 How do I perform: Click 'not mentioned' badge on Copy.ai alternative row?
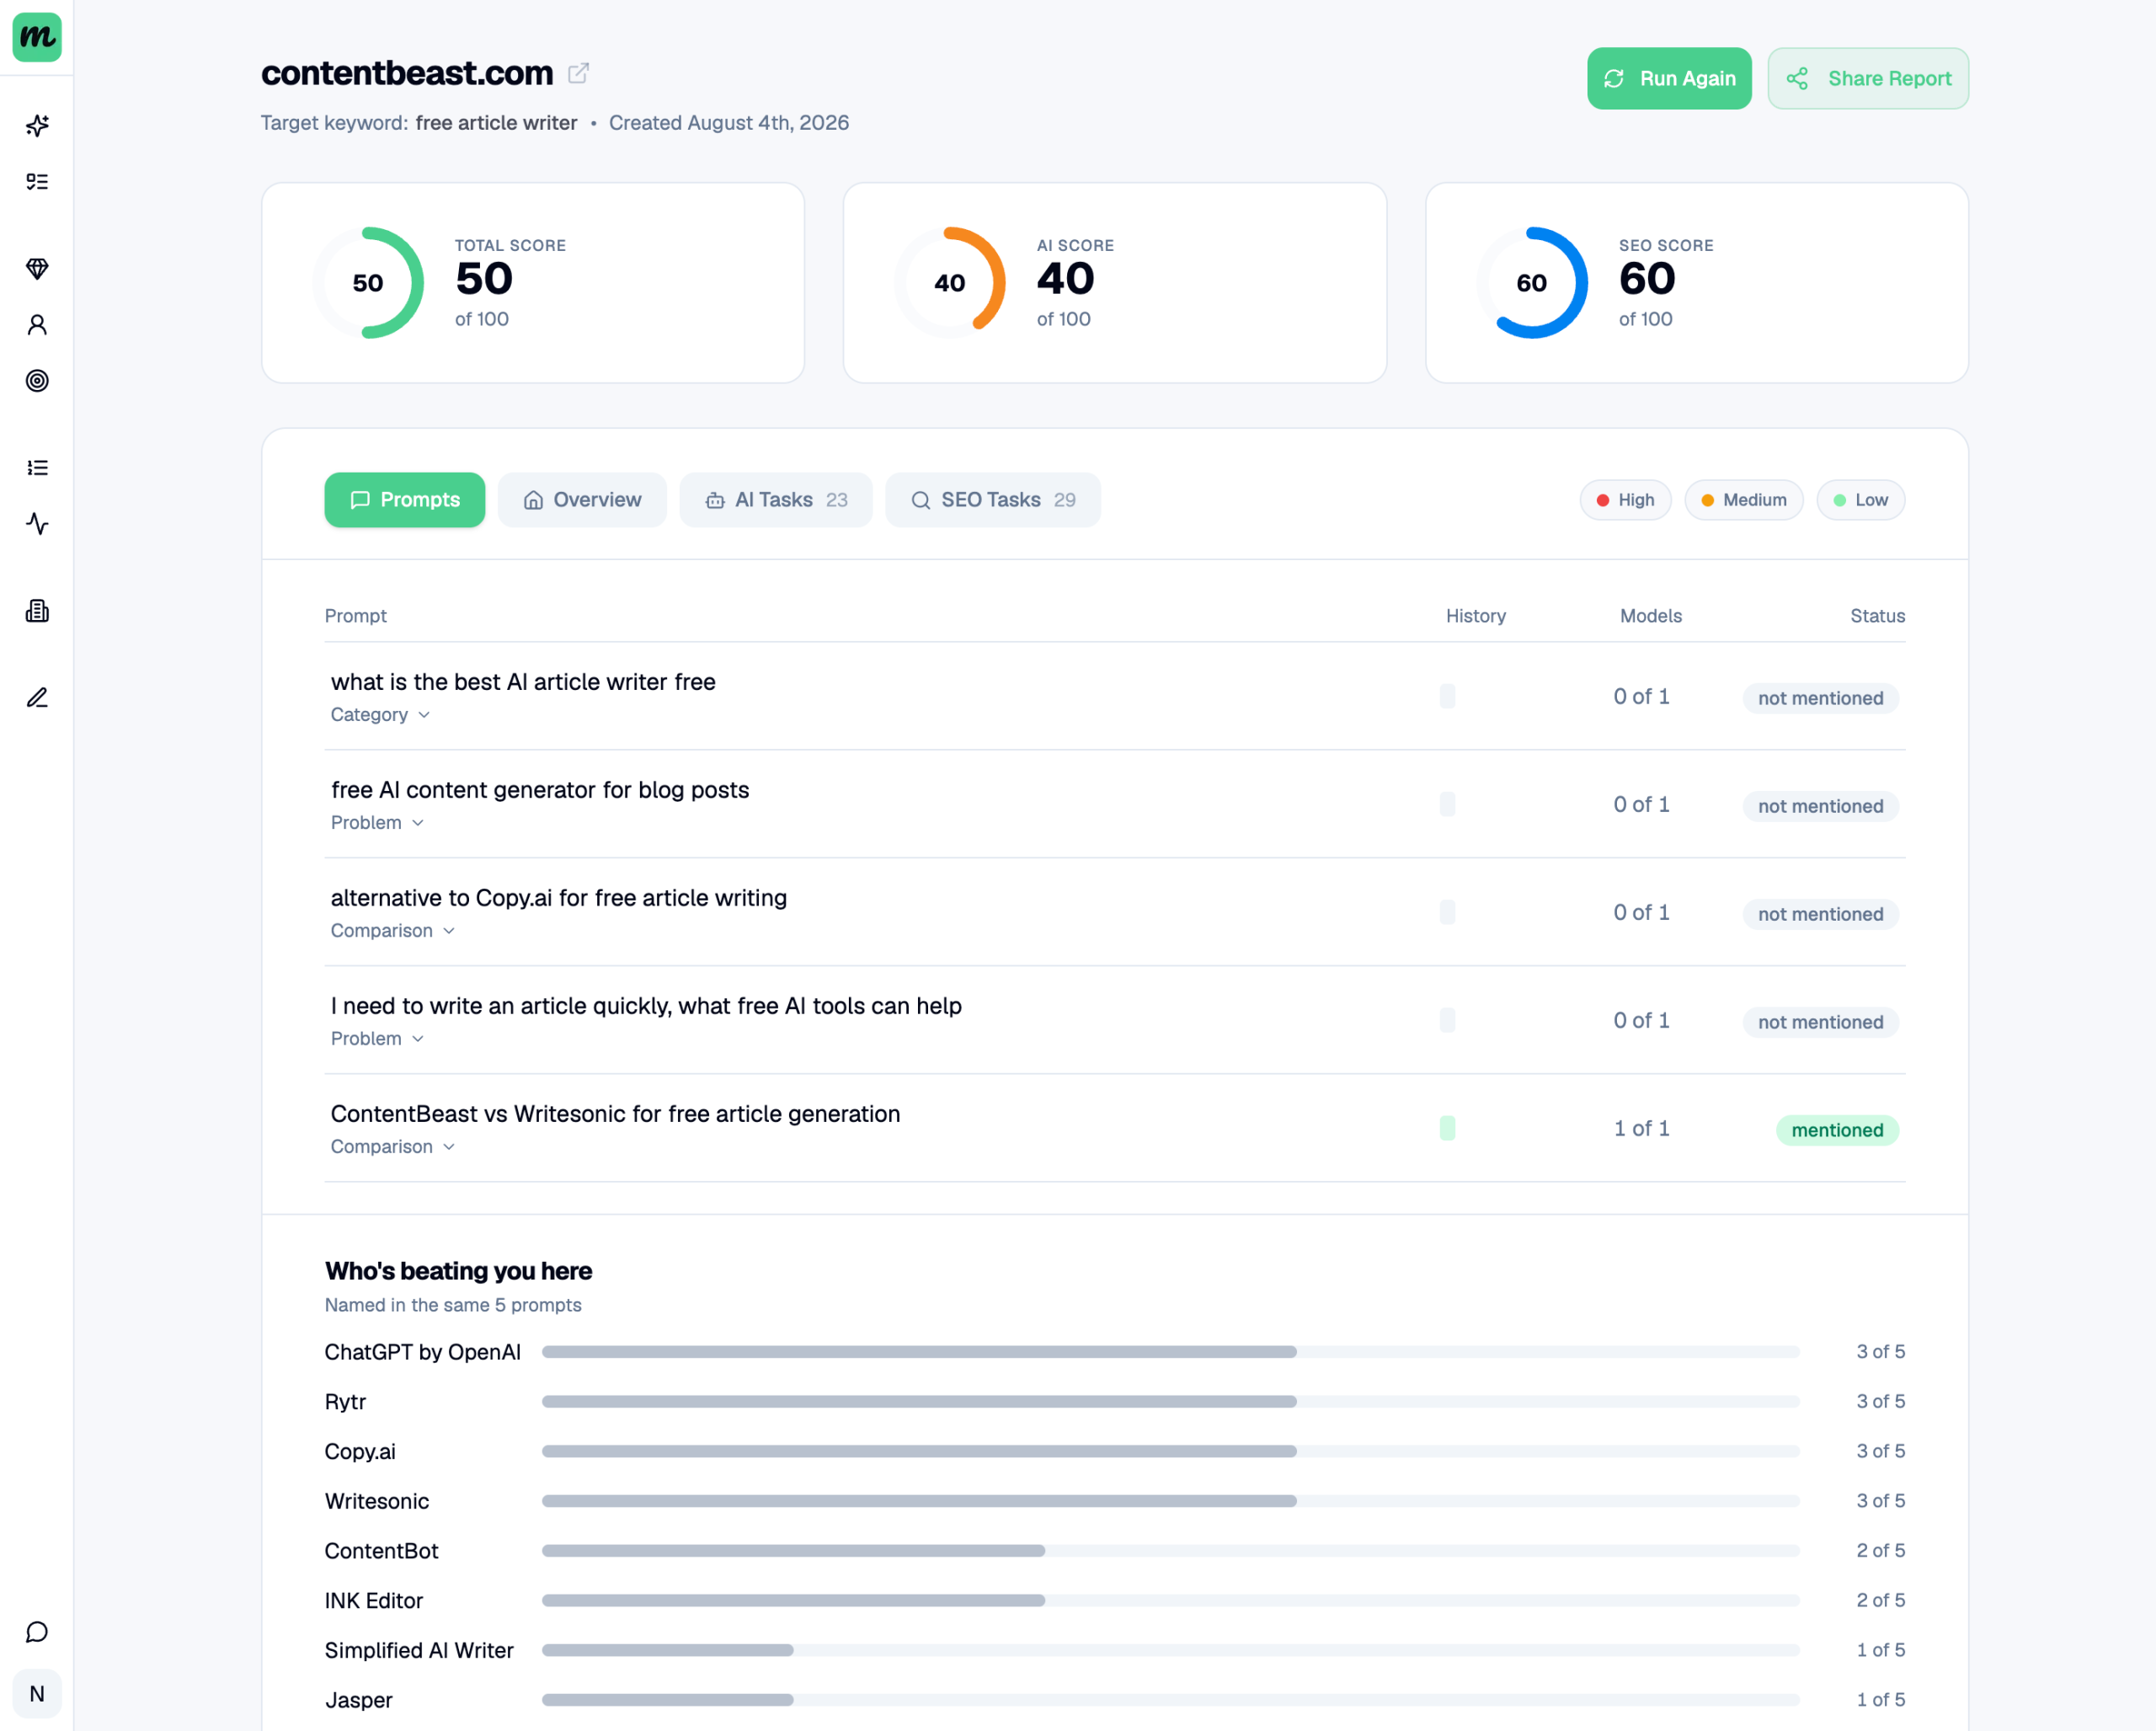[1820, 914]
